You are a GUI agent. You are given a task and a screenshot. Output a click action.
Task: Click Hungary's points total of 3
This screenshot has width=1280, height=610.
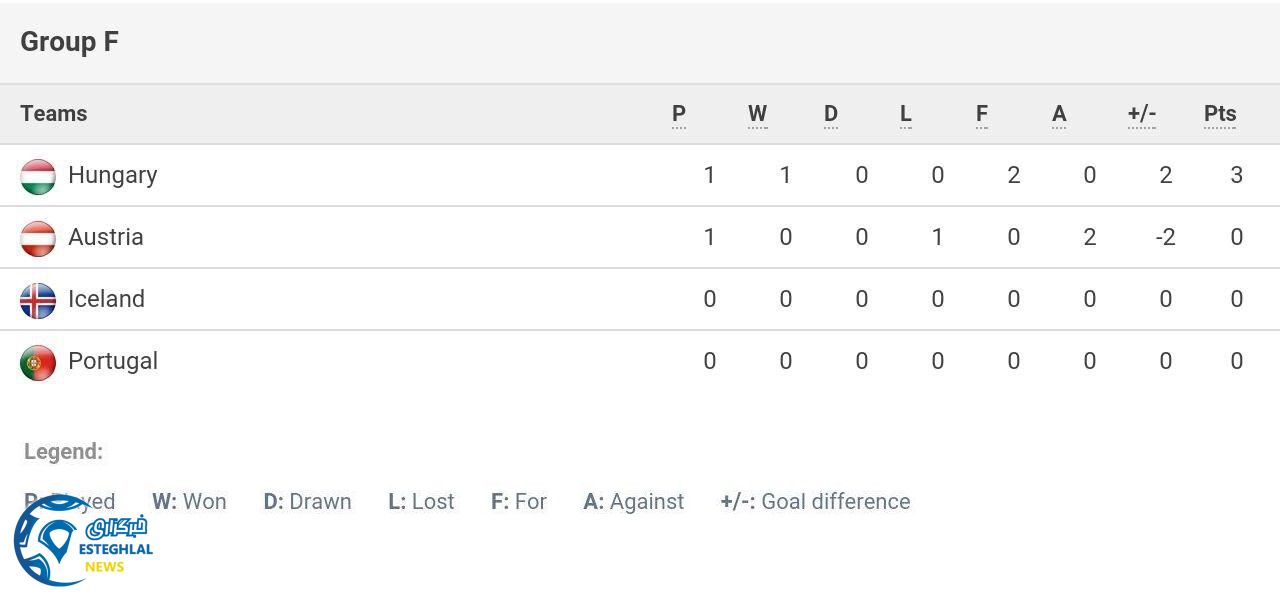pyautogui.click(x=1236, y=174)
